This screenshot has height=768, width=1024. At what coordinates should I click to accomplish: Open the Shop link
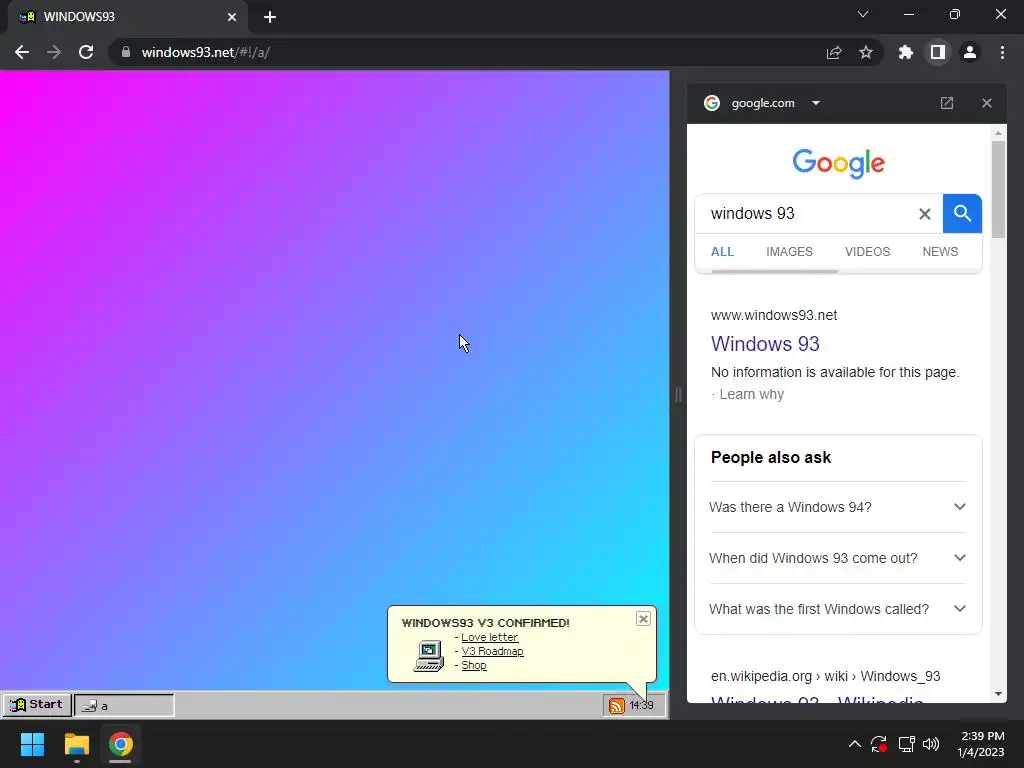point(473,665)
